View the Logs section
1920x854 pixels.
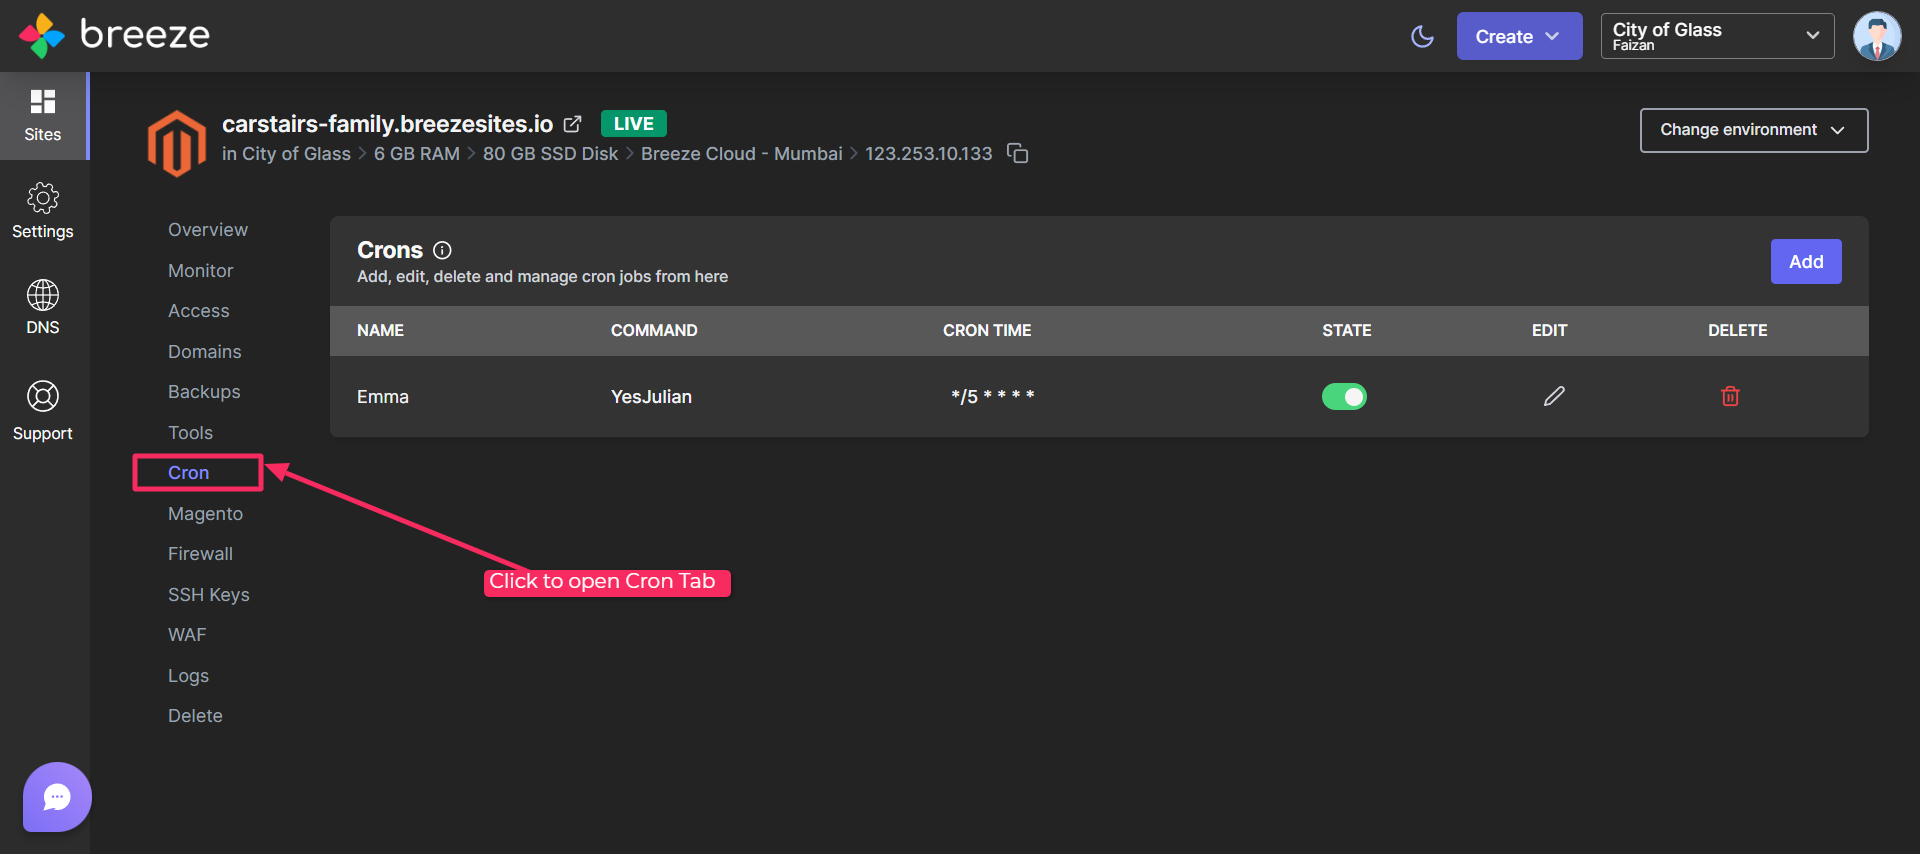point(188,676)
